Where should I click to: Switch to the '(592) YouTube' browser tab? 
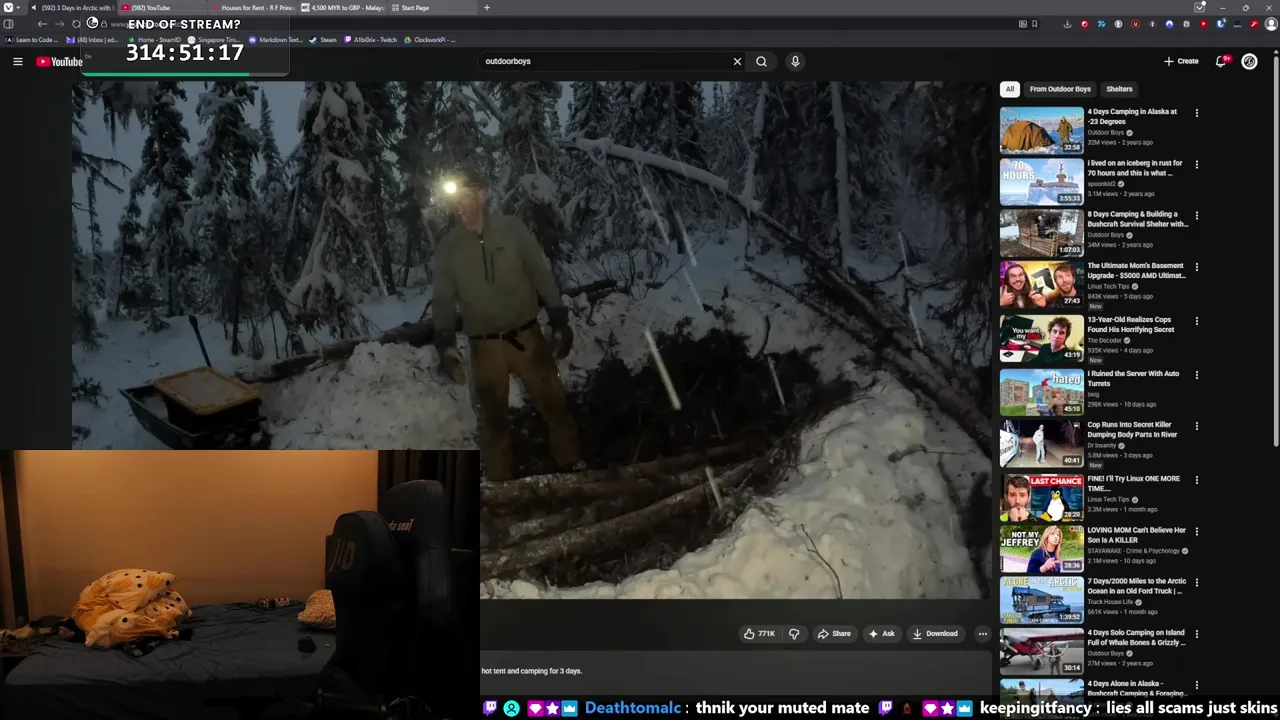(160, 8)
